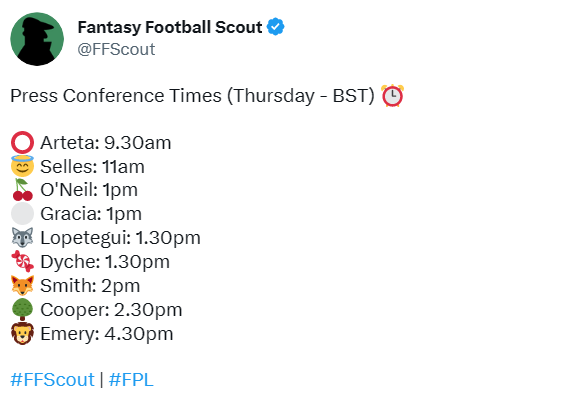
Task: Open the @FFScout handle link
Action: [116, 49]
